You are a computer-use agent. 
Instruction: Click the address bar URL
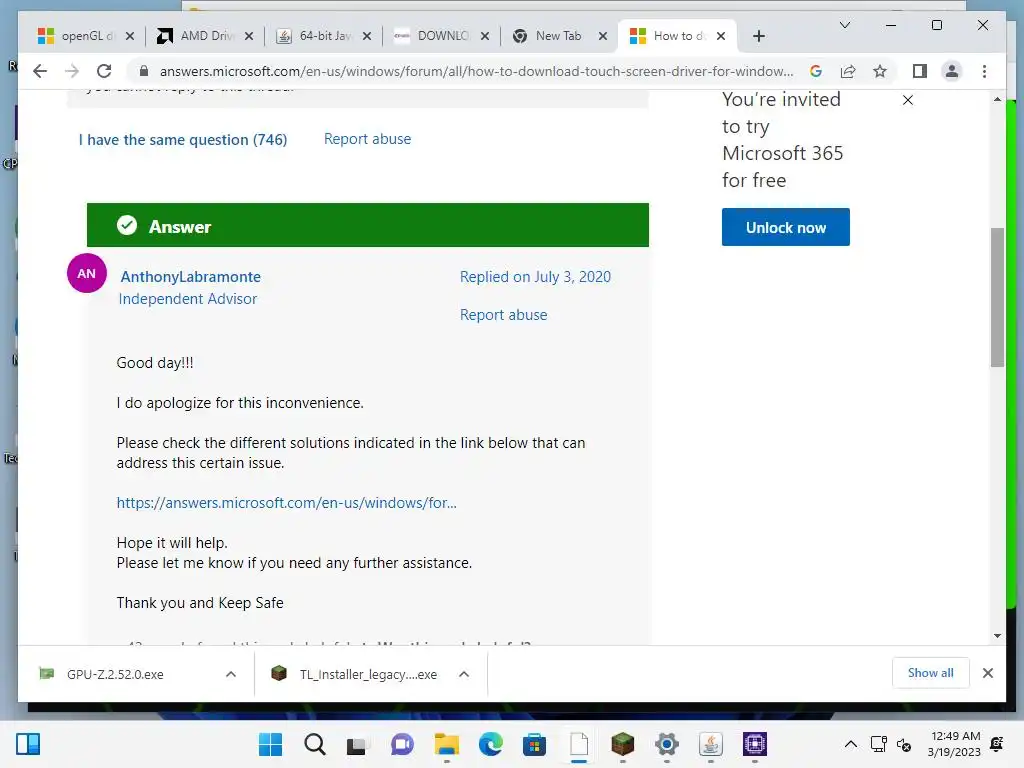477,71
